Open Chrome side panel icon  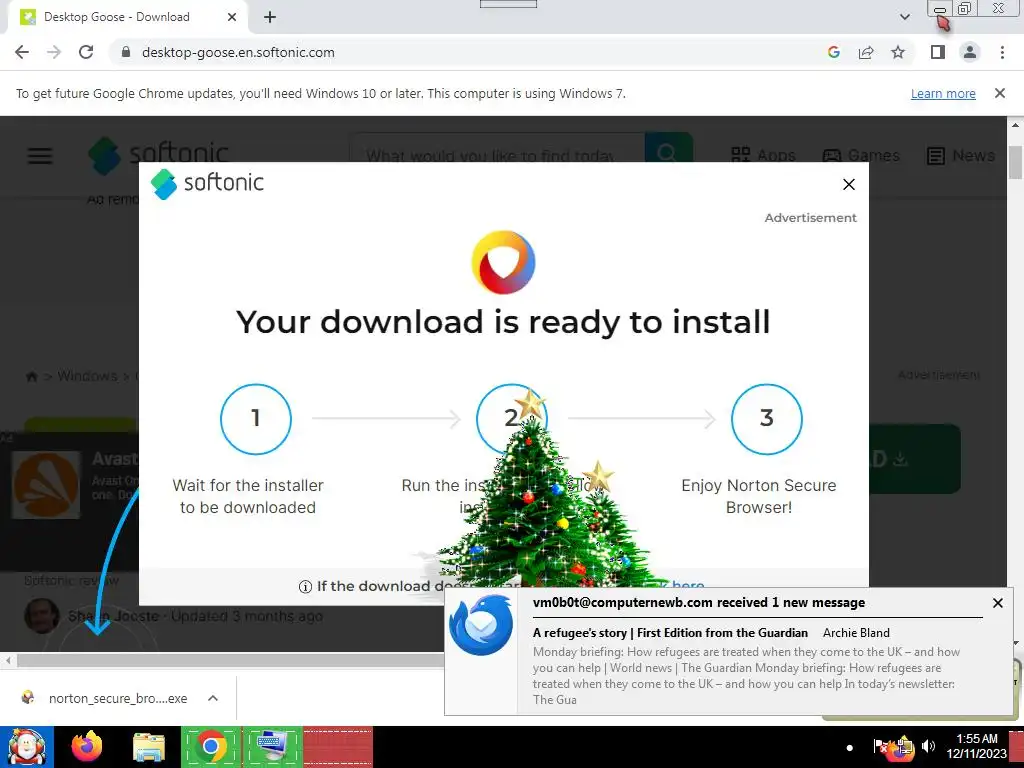pos(938,52)
